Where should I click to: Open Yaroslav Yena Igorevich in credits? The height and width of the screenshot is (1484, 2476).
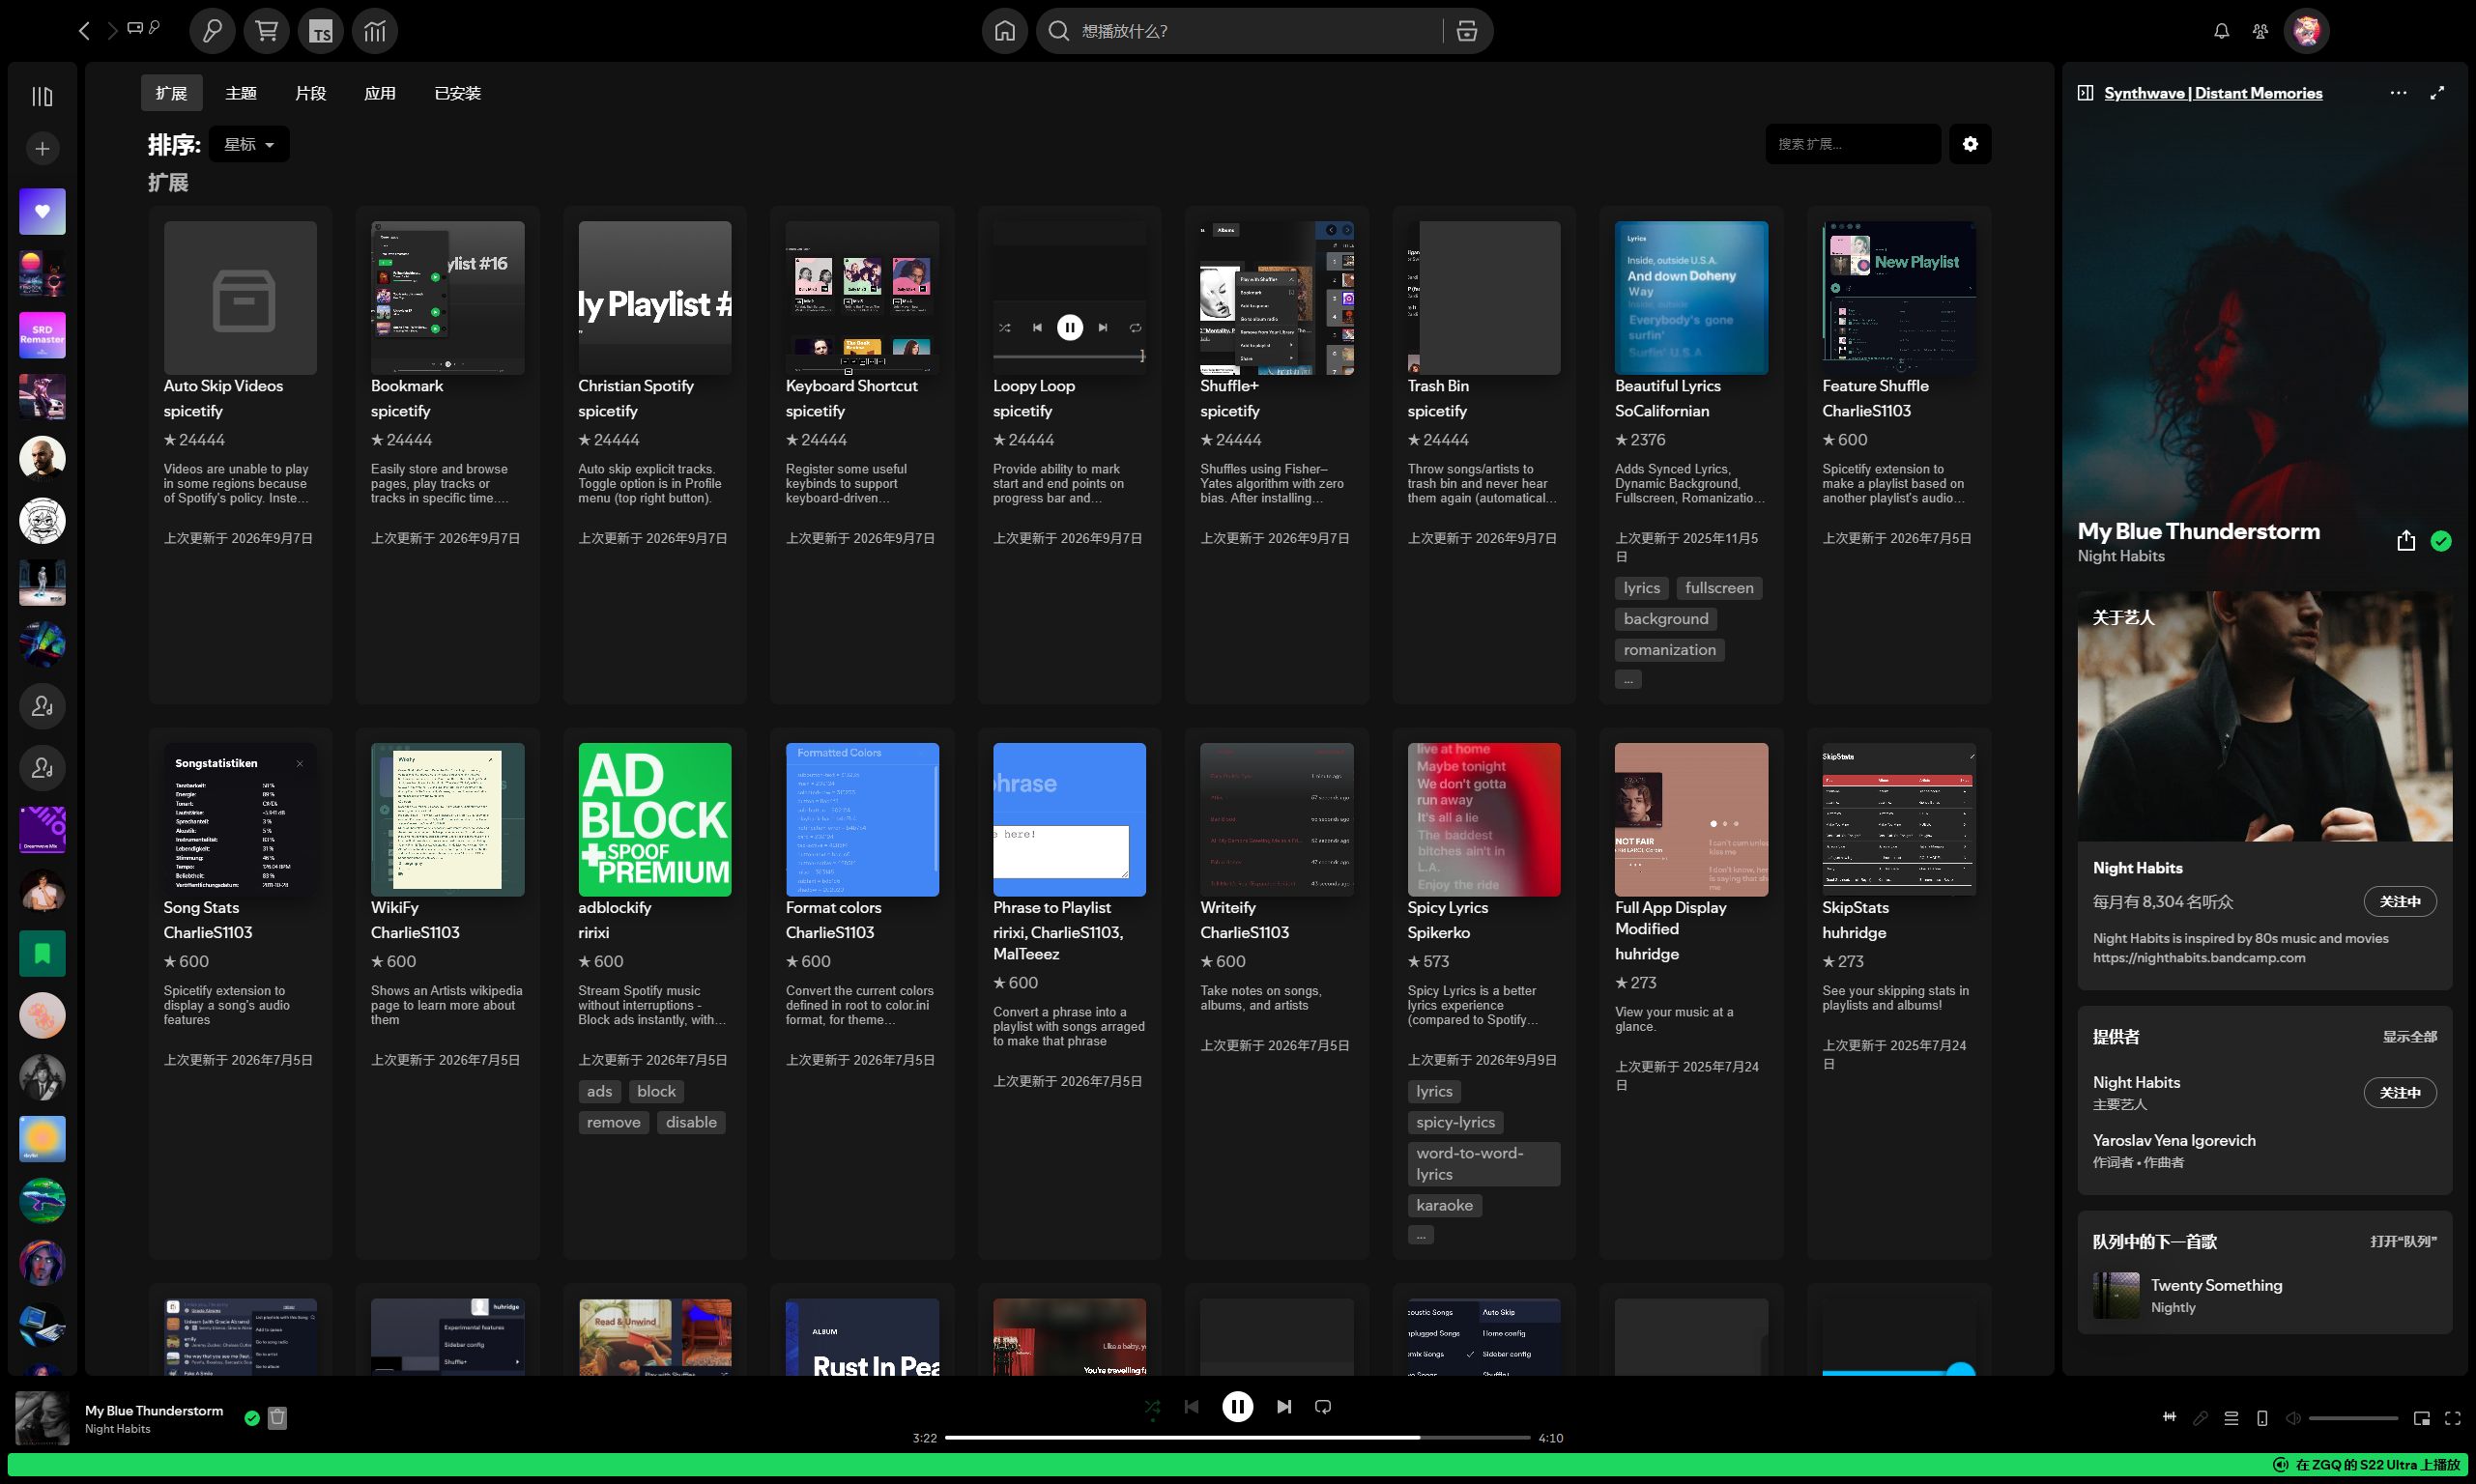click(2174, 1140)
